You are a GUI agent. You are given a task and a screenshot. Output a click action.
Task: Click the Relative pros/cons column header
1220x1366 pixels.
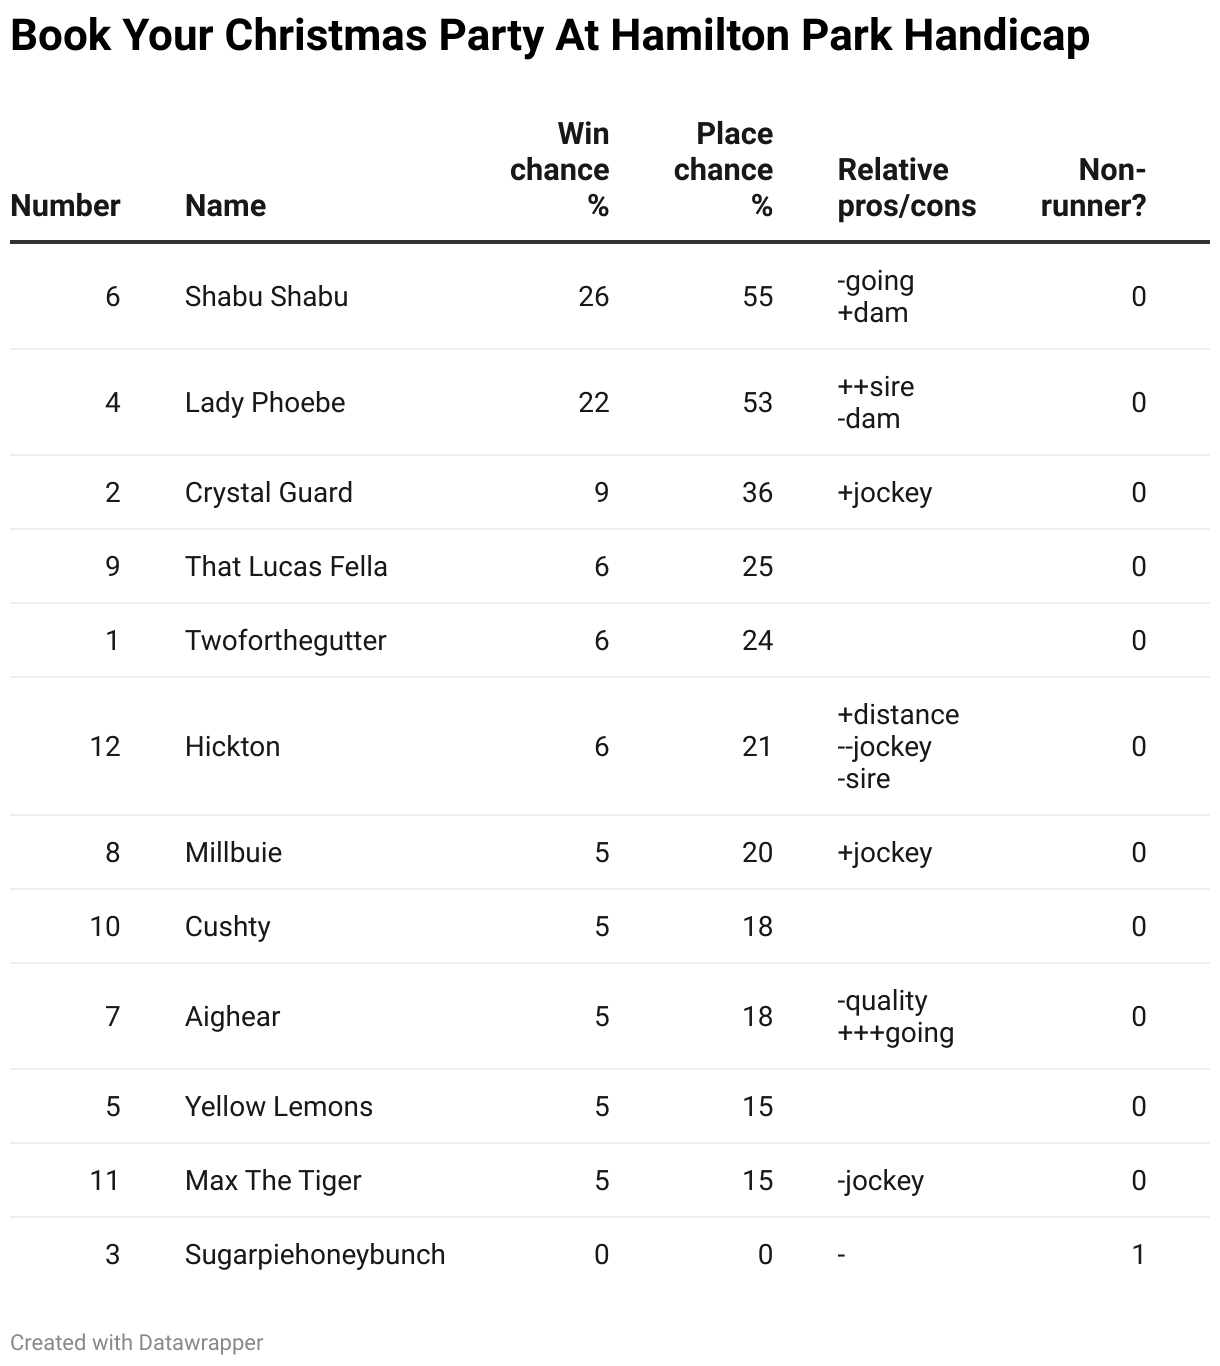pyautogui.click(x=906, y=188)
